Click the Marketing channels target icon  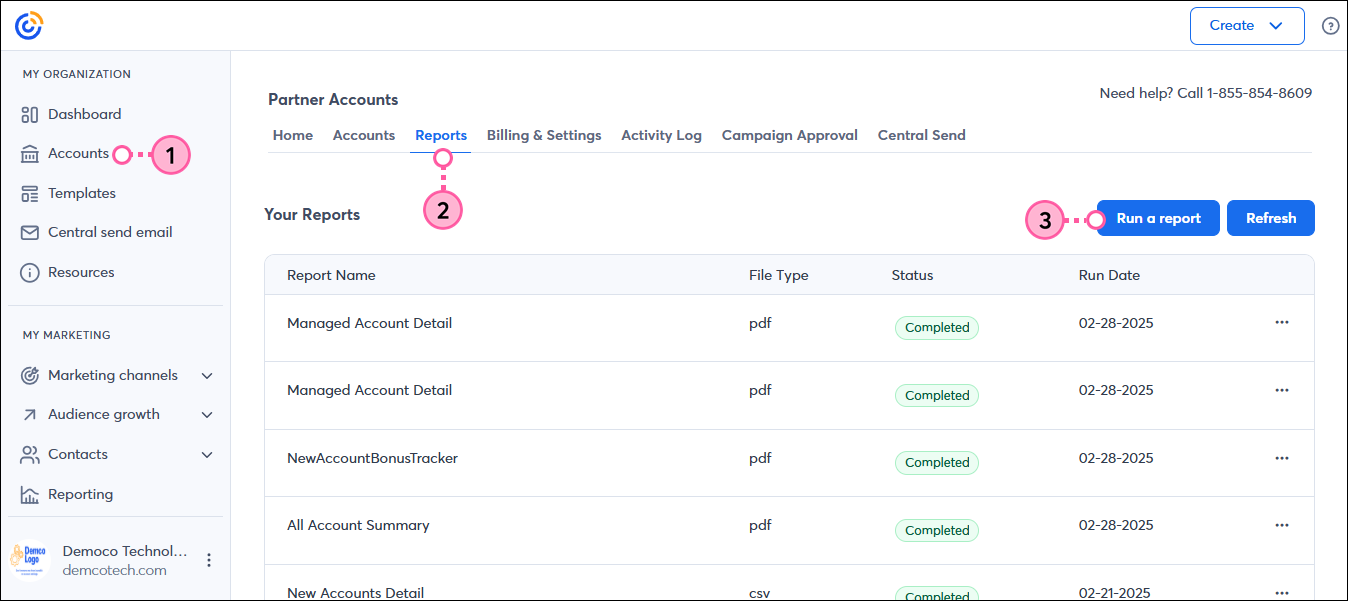coord(30,375)
